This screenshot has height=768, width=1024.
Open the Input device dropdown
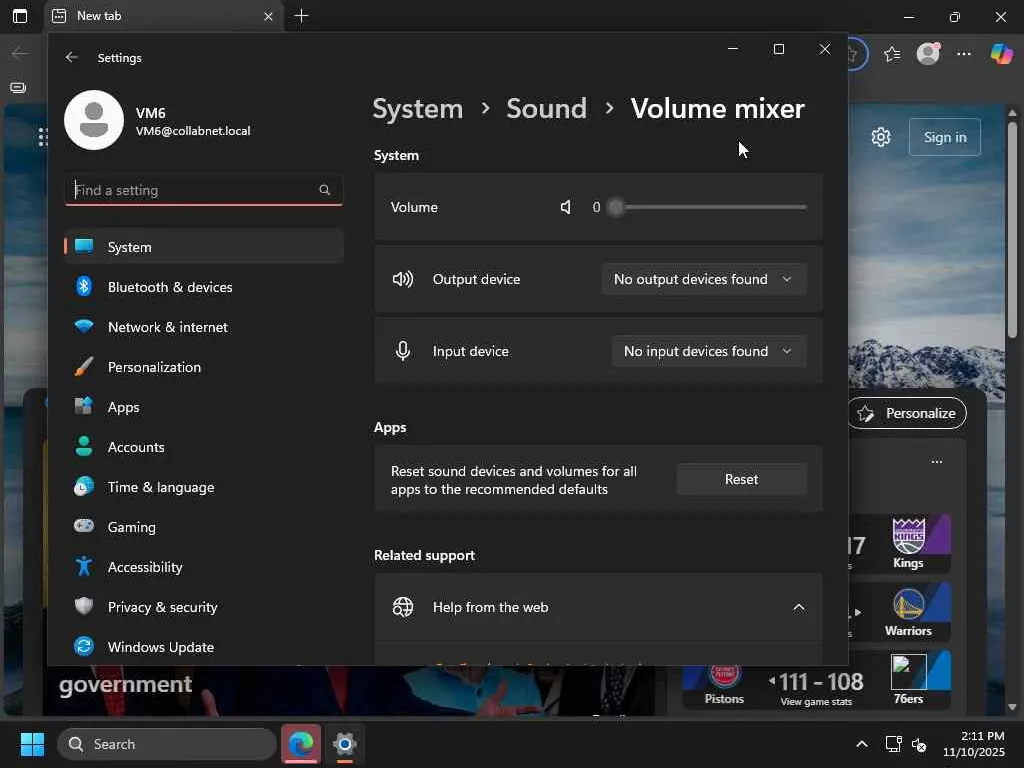708,351
